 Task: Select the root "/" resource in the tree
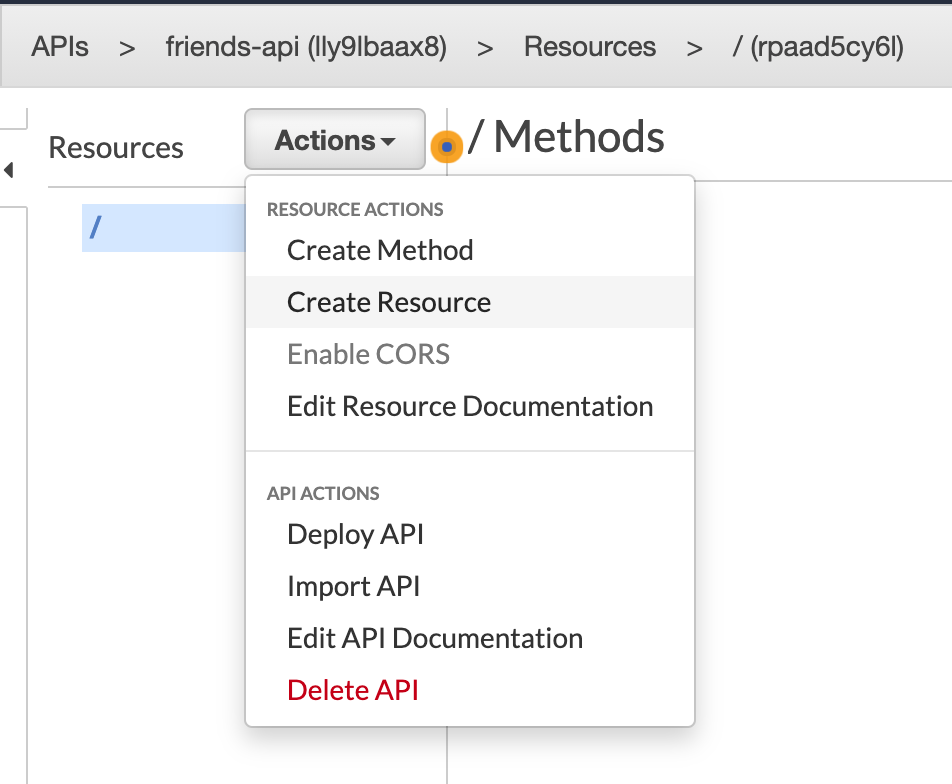pyautogui.click(x=96, y=228)
